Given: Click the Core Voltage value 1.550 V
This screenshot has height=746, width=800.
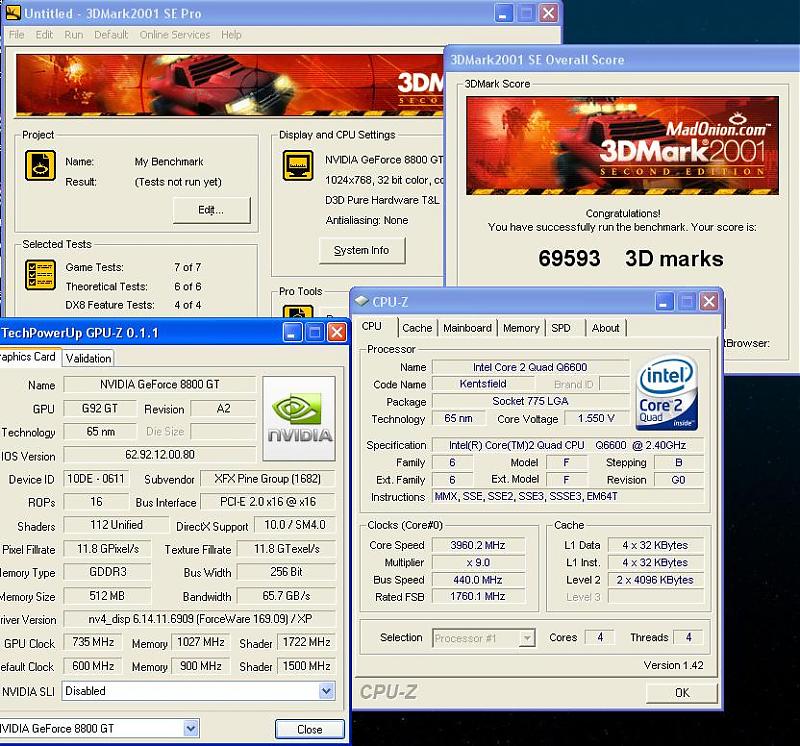Looking at the screenshot, I should click(x=596, y=418).
